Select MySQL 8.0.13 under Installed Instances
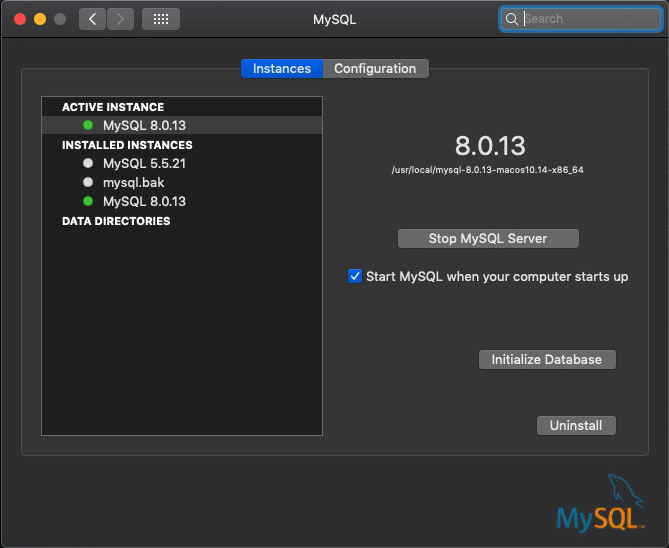The image size is (669, 548). pos(182,201)
